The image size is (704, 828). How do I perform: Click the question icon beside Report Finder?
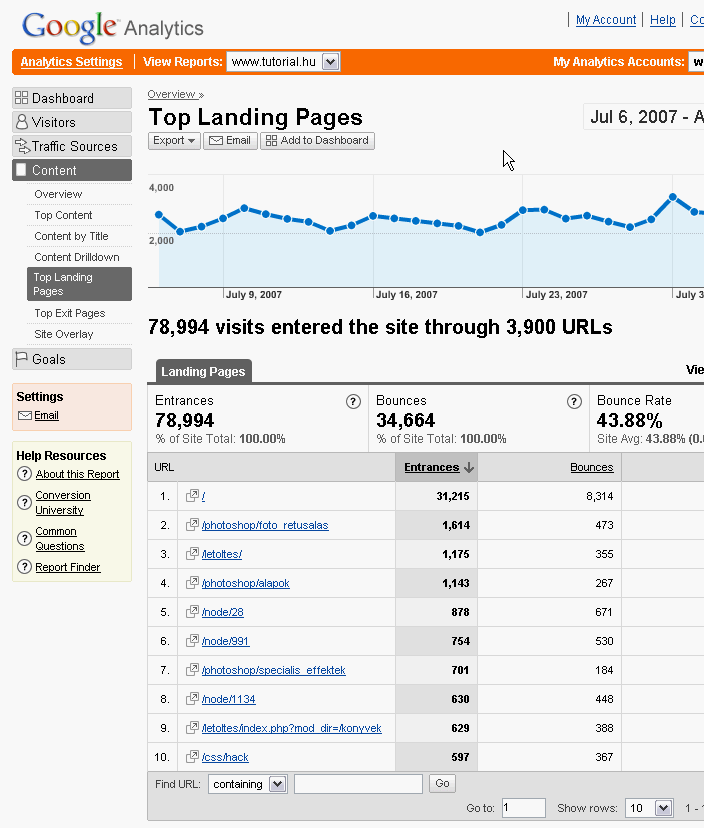click(24, 567)
